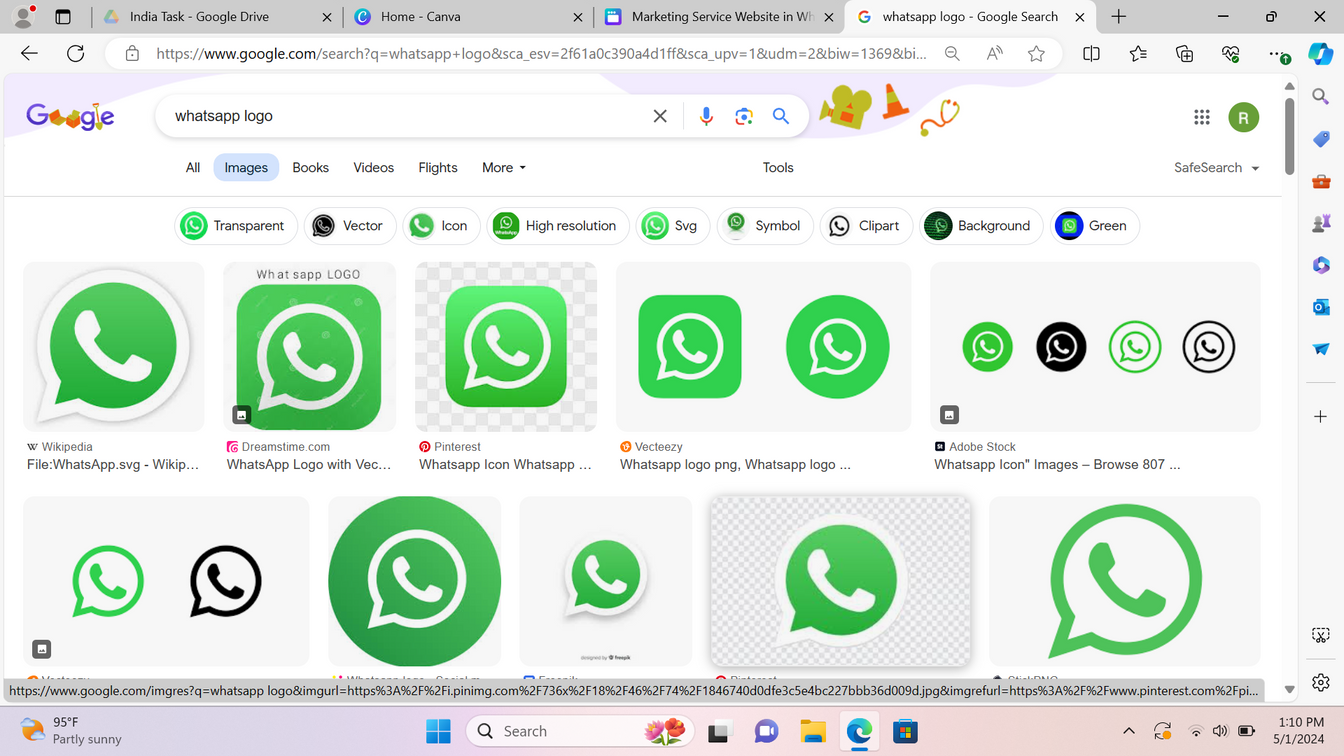The width and height of the screenshot is (1344, 756).
Task: Select the All results tab
Action: [x=193, y=167]
